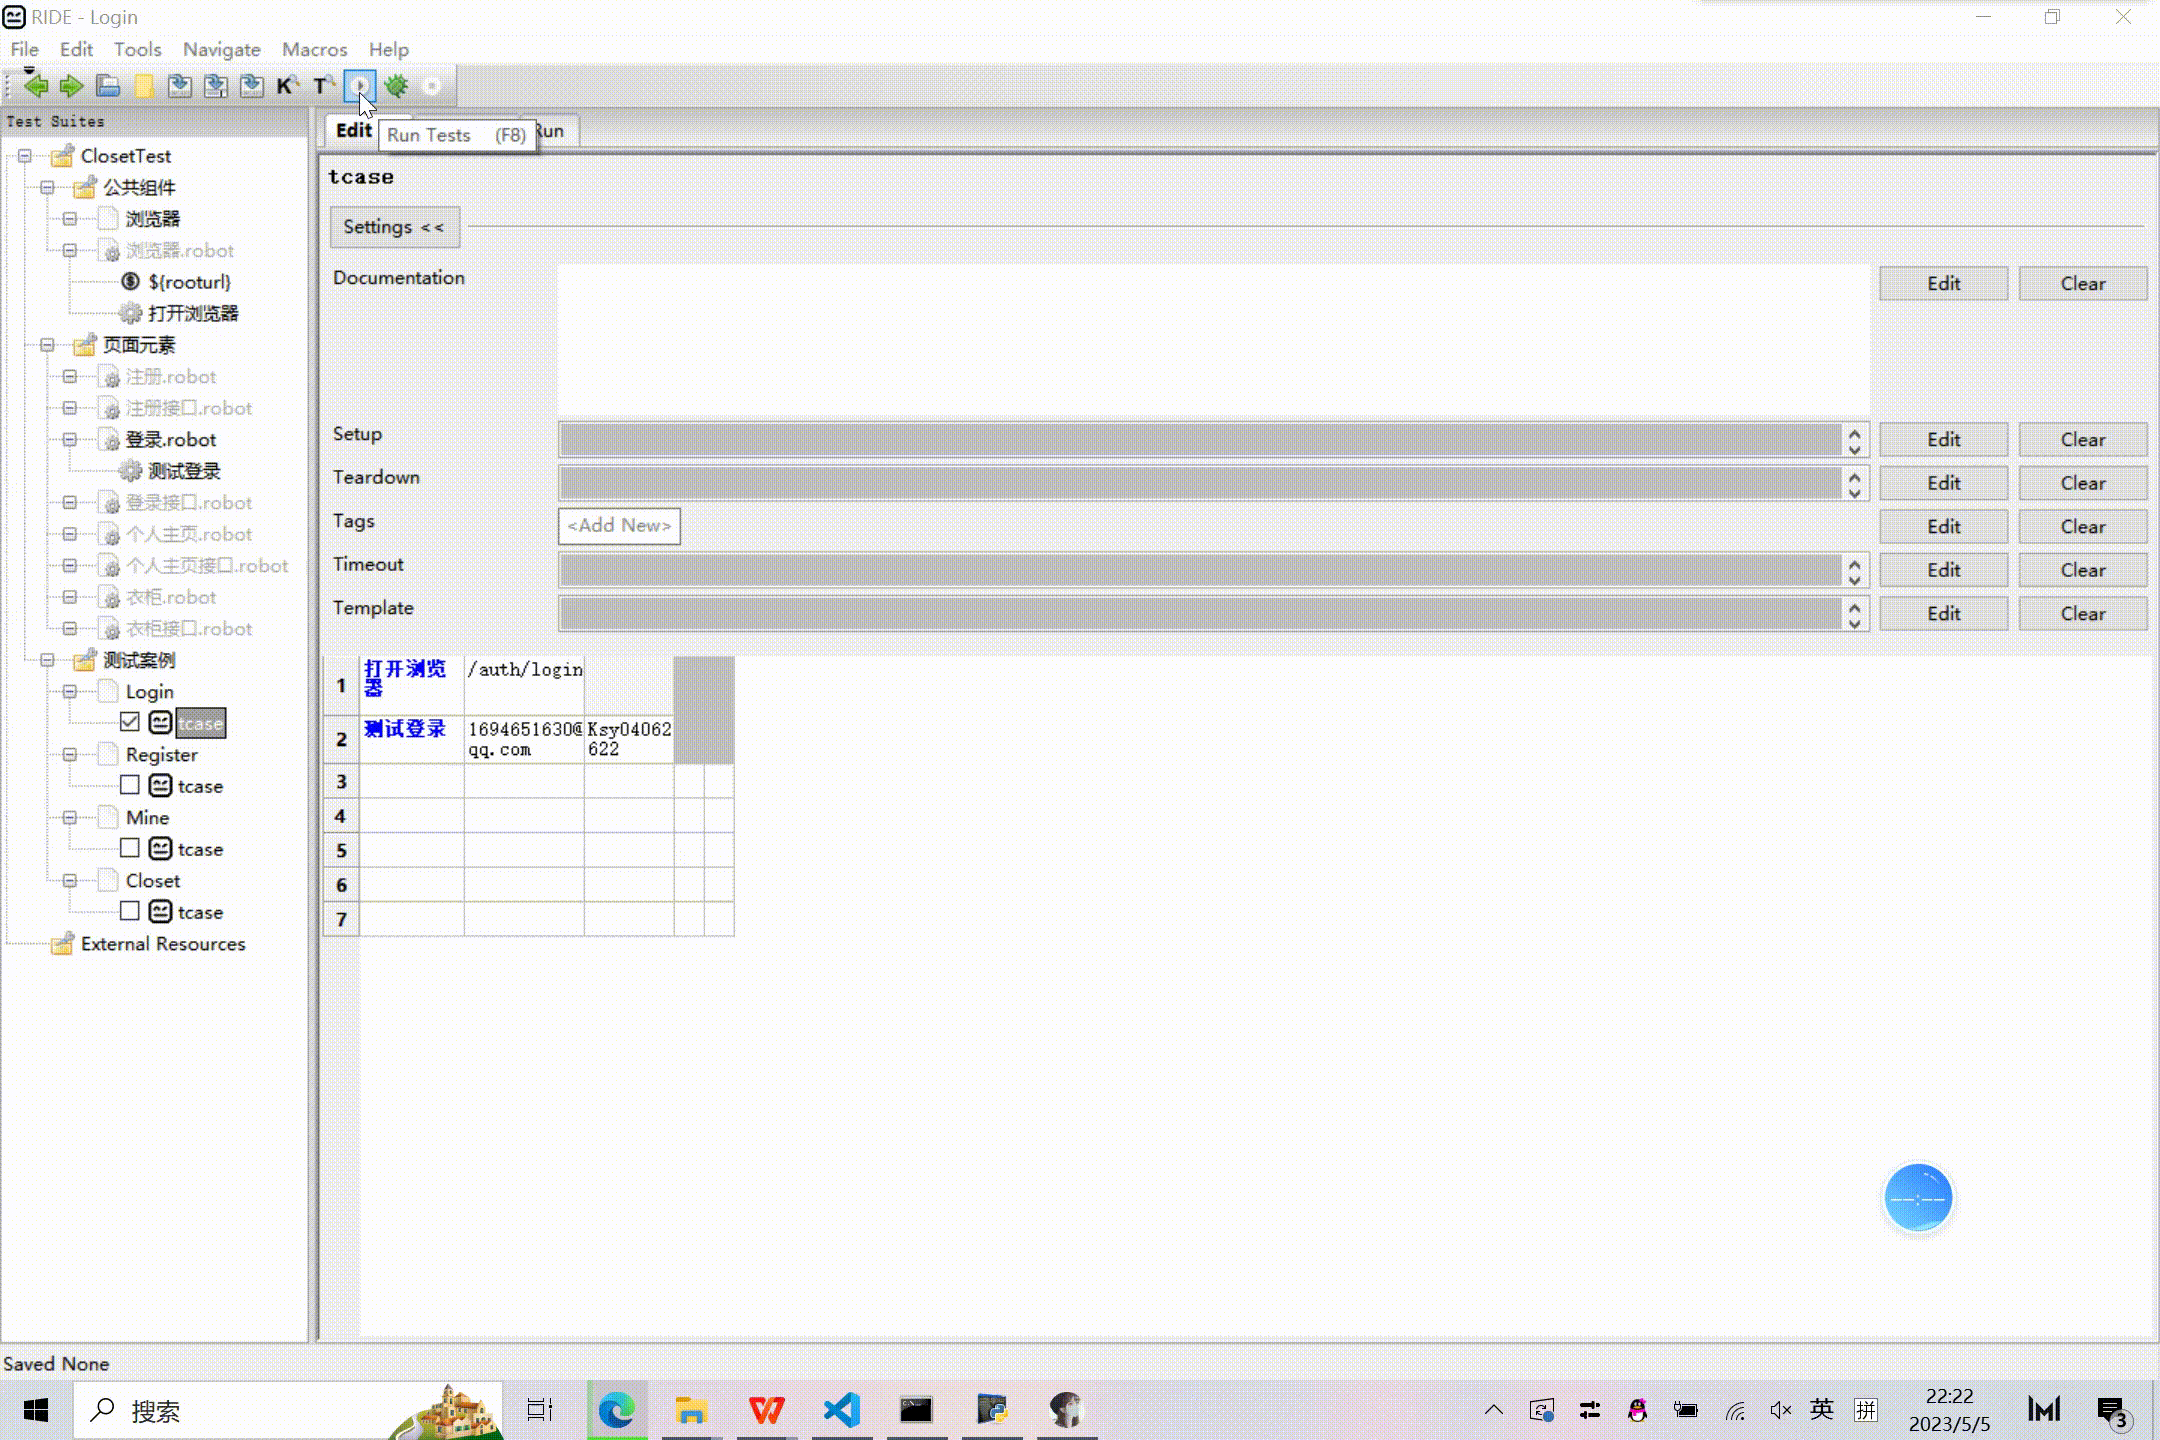Click the muted speaker tray icon
Screen dimensions: 2160x1440
point(1780,1411)
